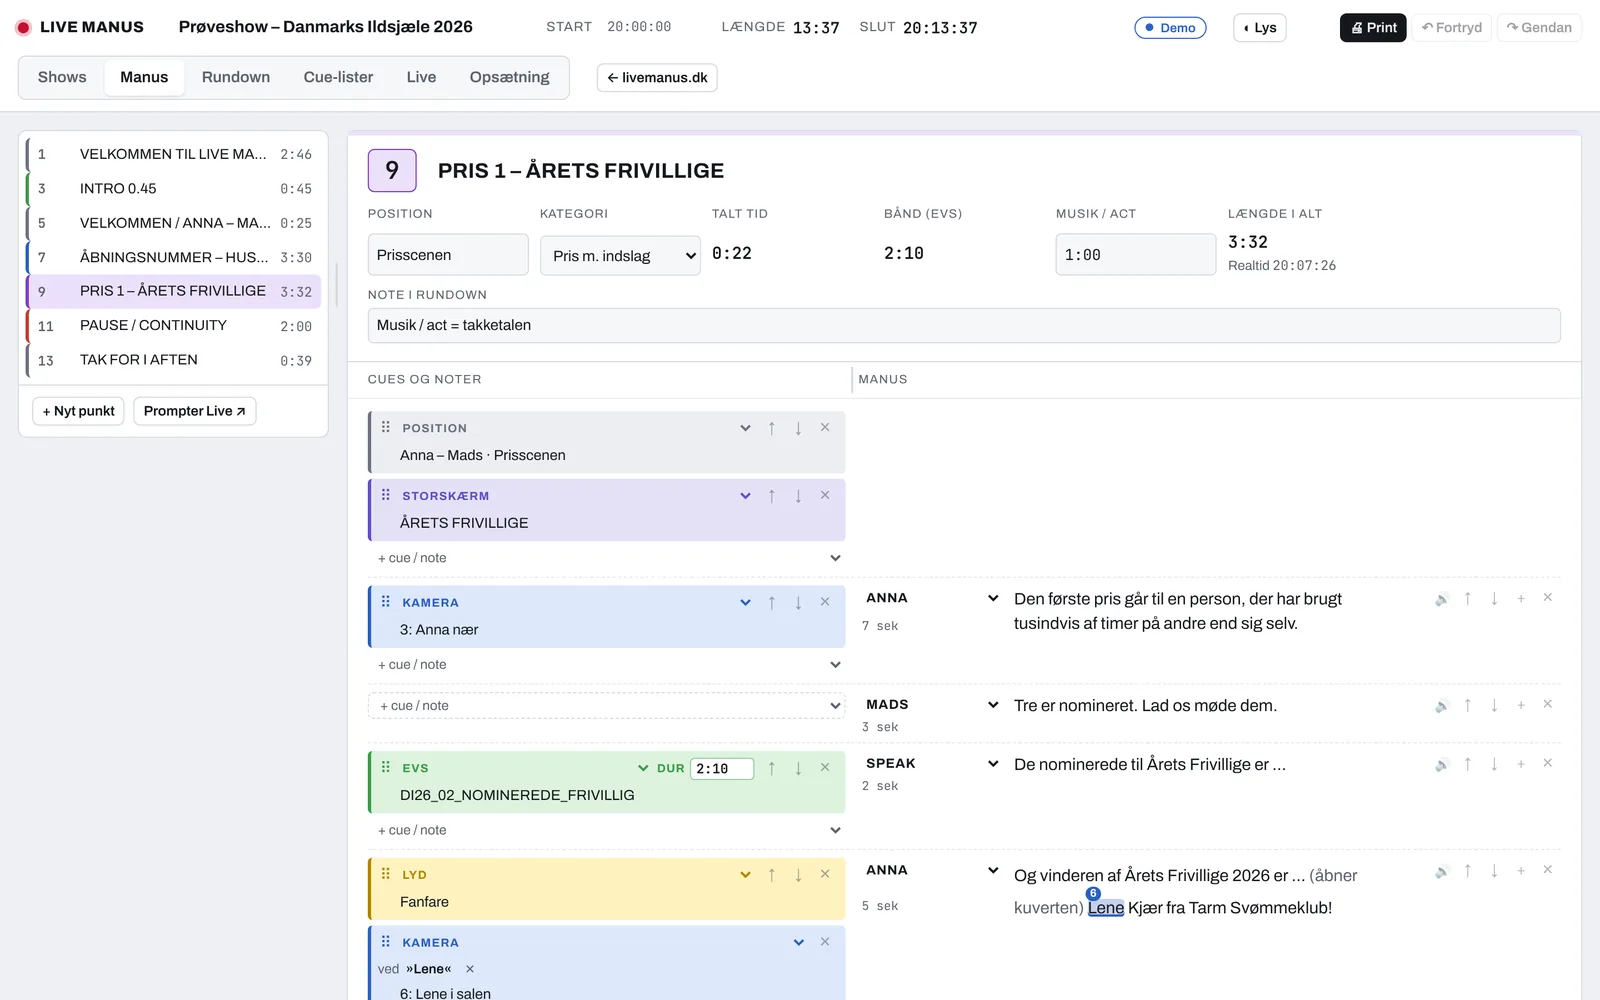
Task: Play audio for ANNA's first line
Action: click(1441, 599)
